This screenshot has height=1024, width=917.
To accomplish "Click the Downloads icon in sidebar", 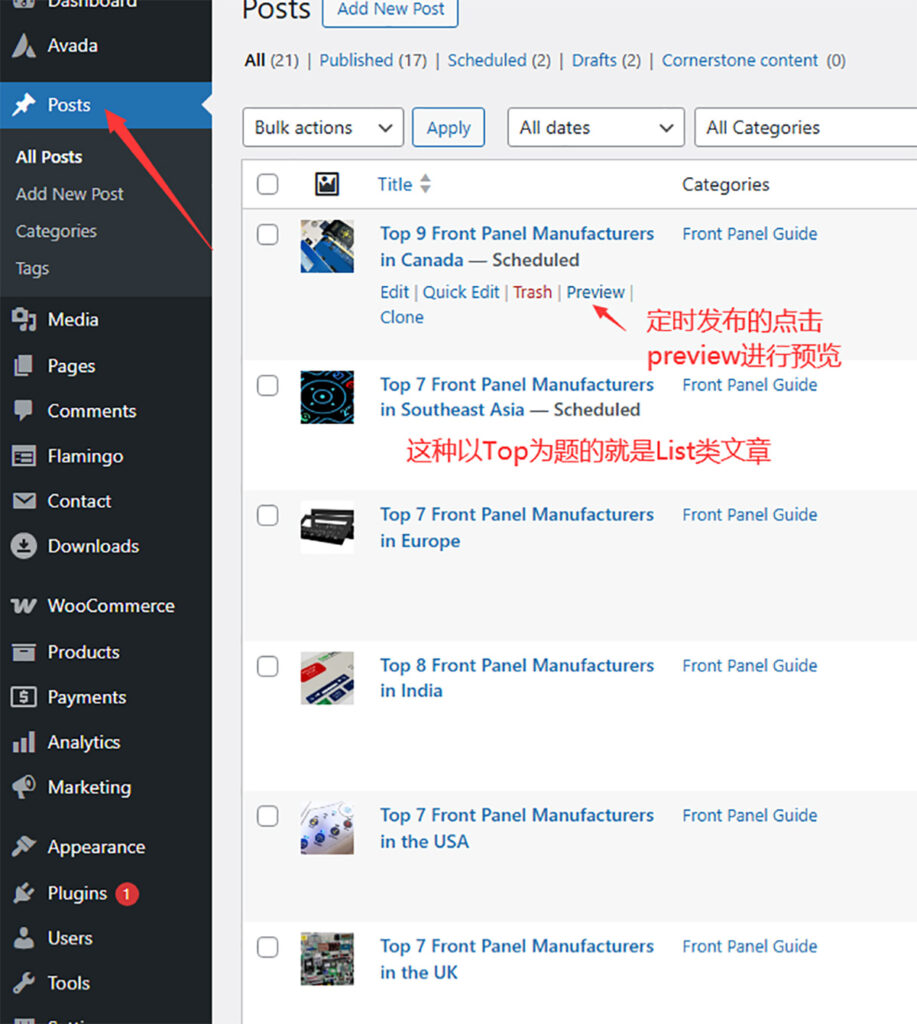I will pos(23,546).
